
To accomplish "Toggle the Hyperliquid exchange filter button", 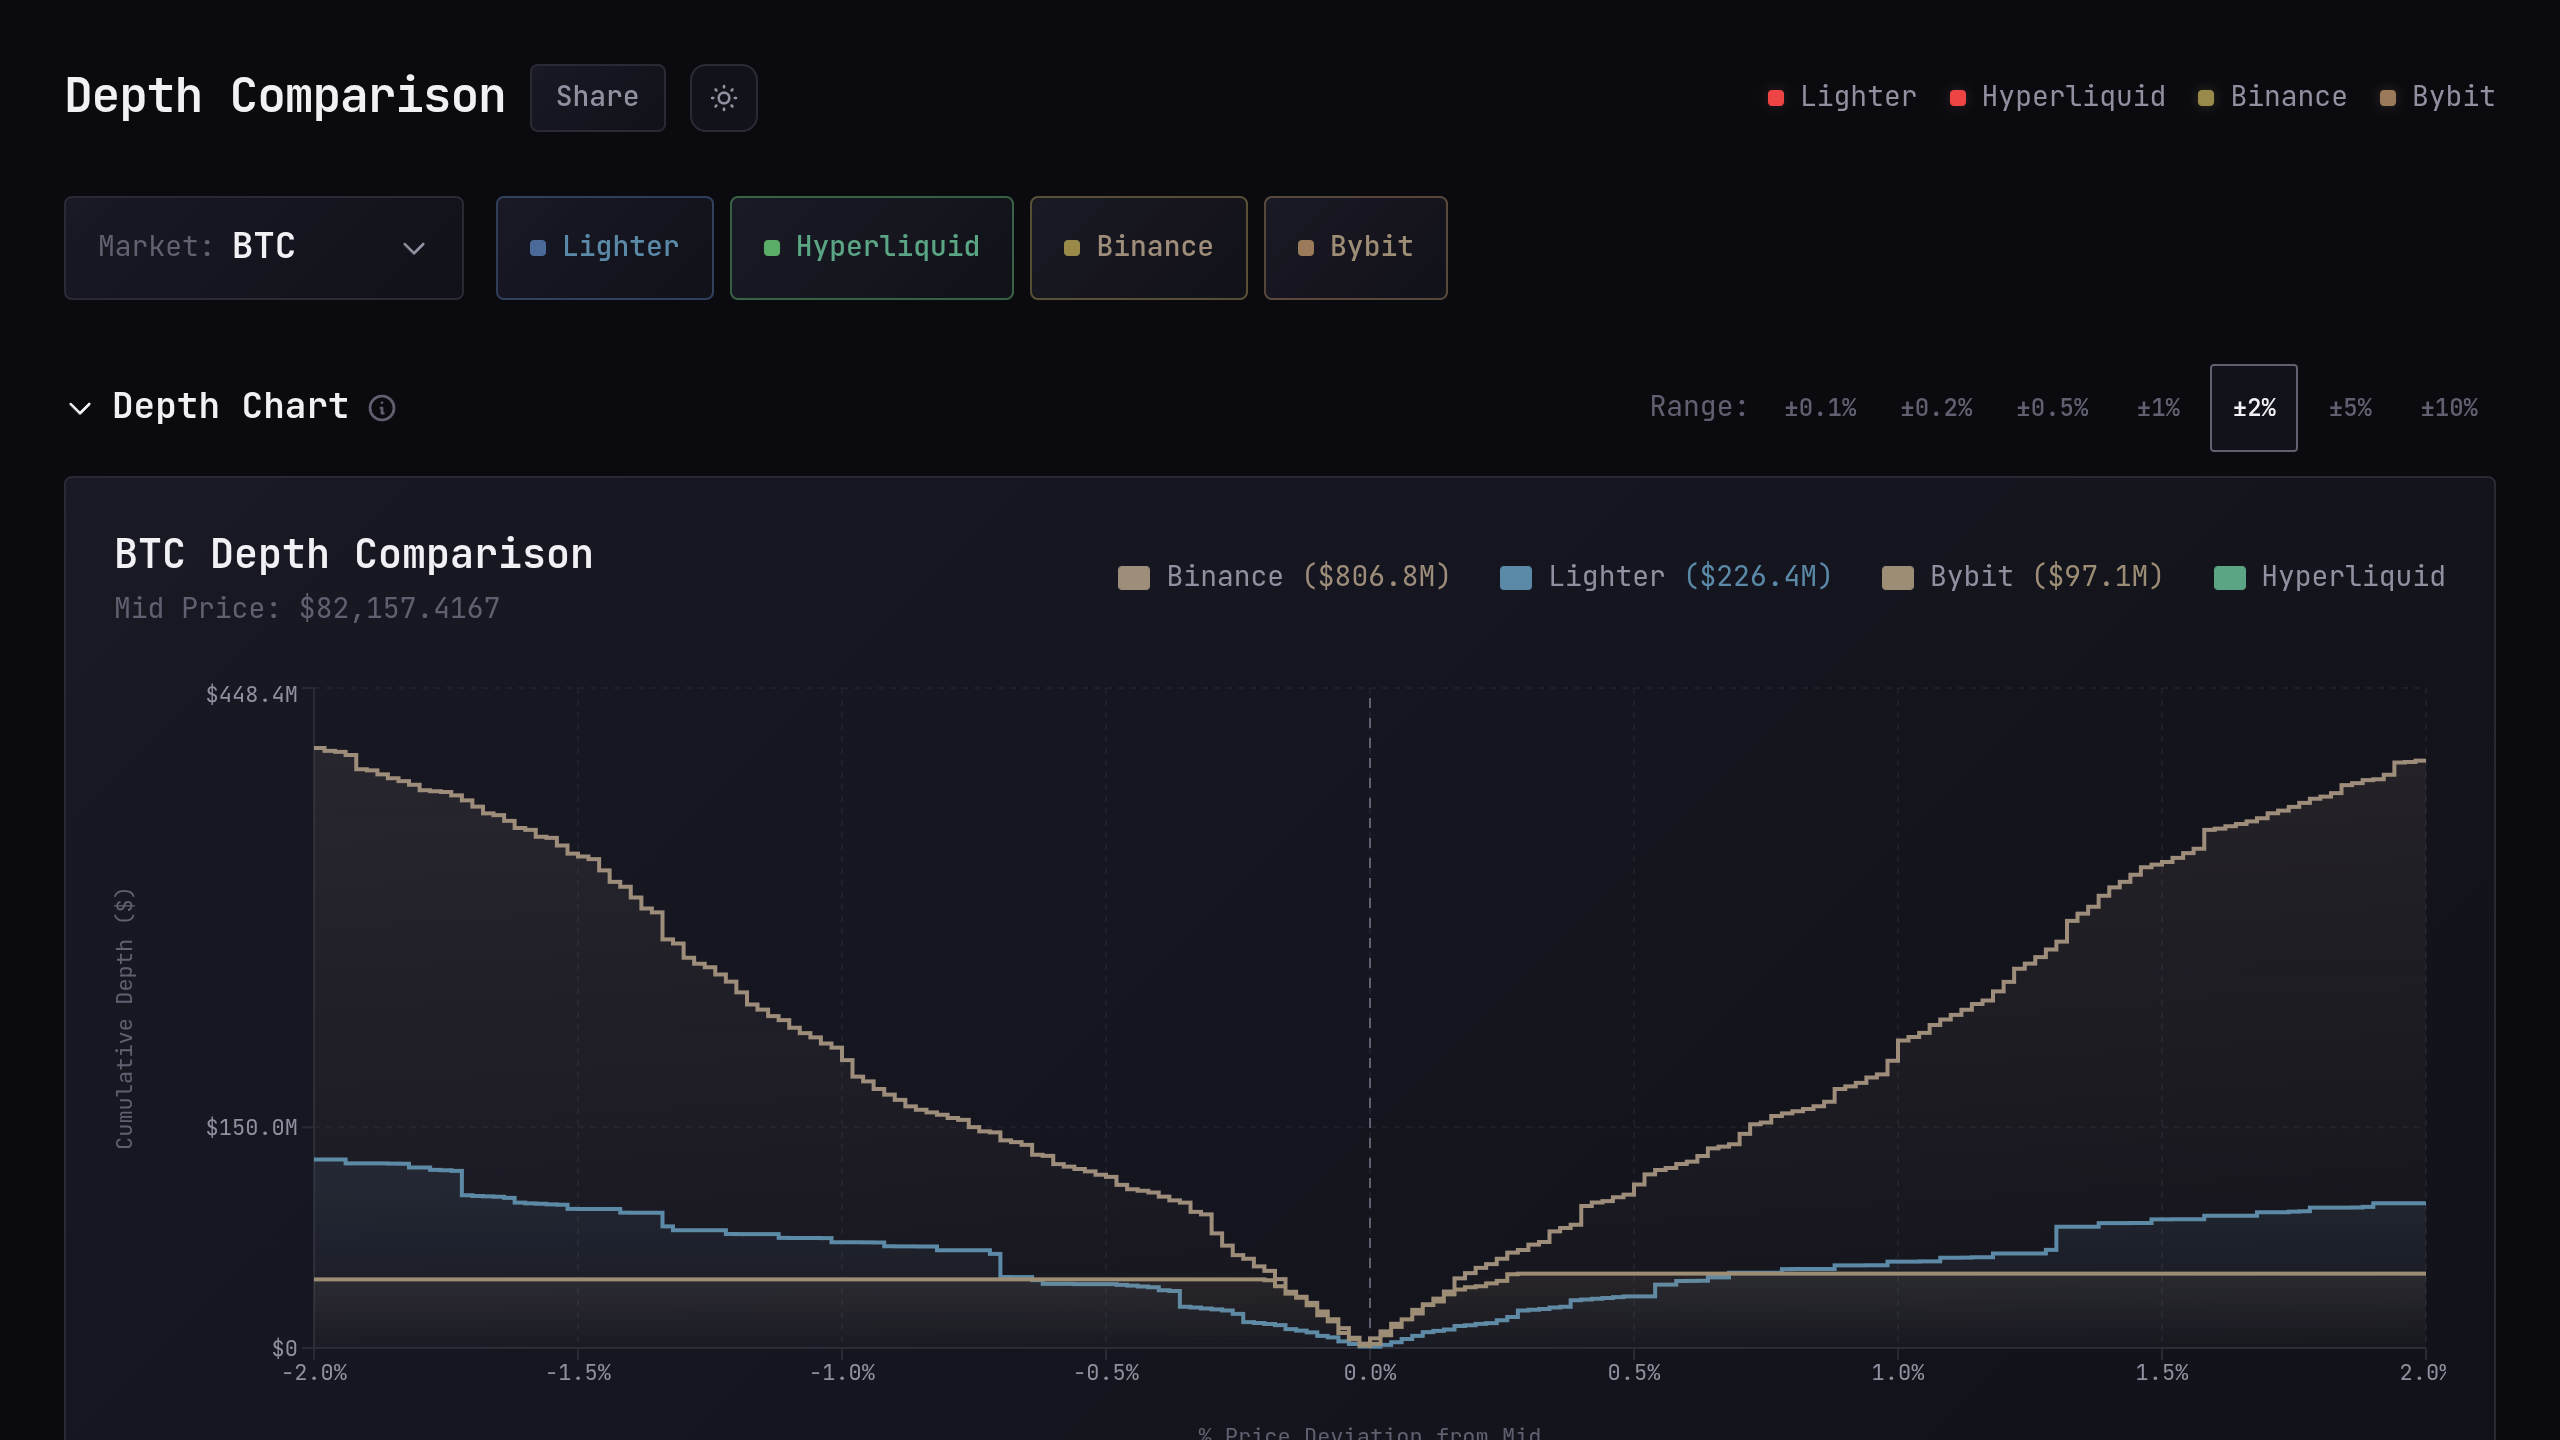I will tap(872, 248).
